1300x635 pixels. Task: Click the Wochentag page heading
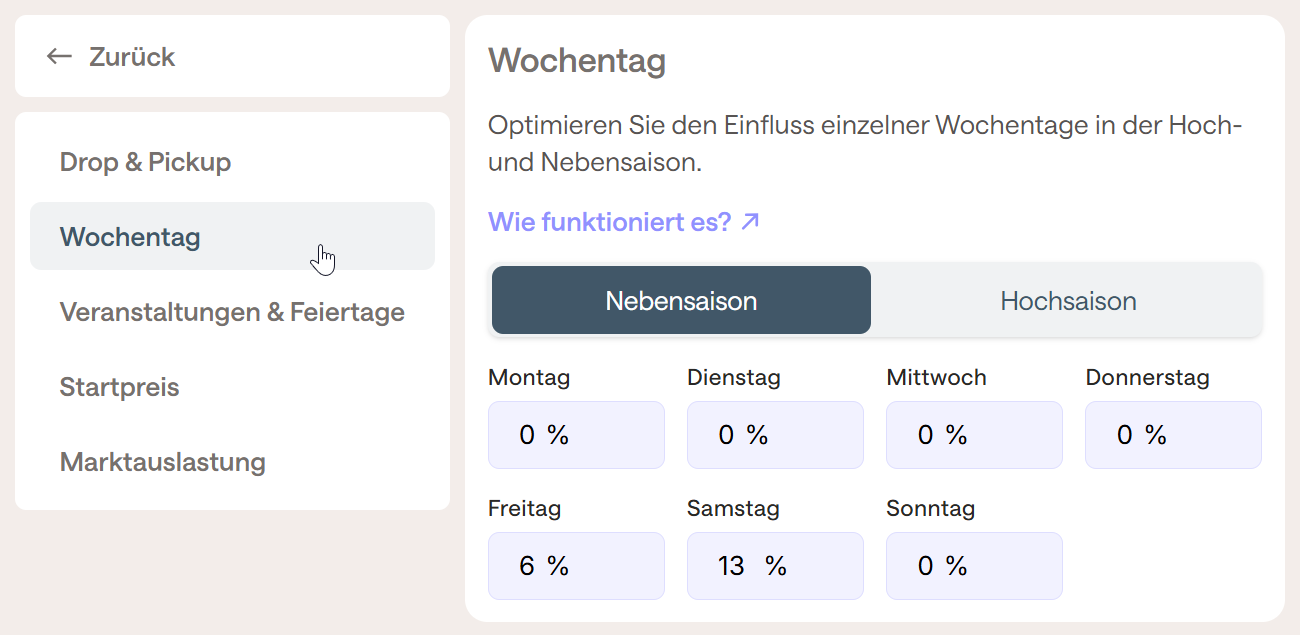tap(577, 61)
